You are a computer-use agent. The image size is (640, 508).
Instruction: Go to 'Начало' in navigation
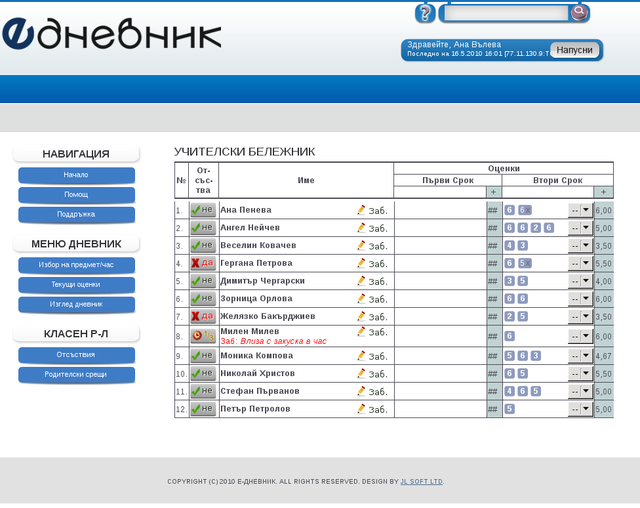pos(76,175)
